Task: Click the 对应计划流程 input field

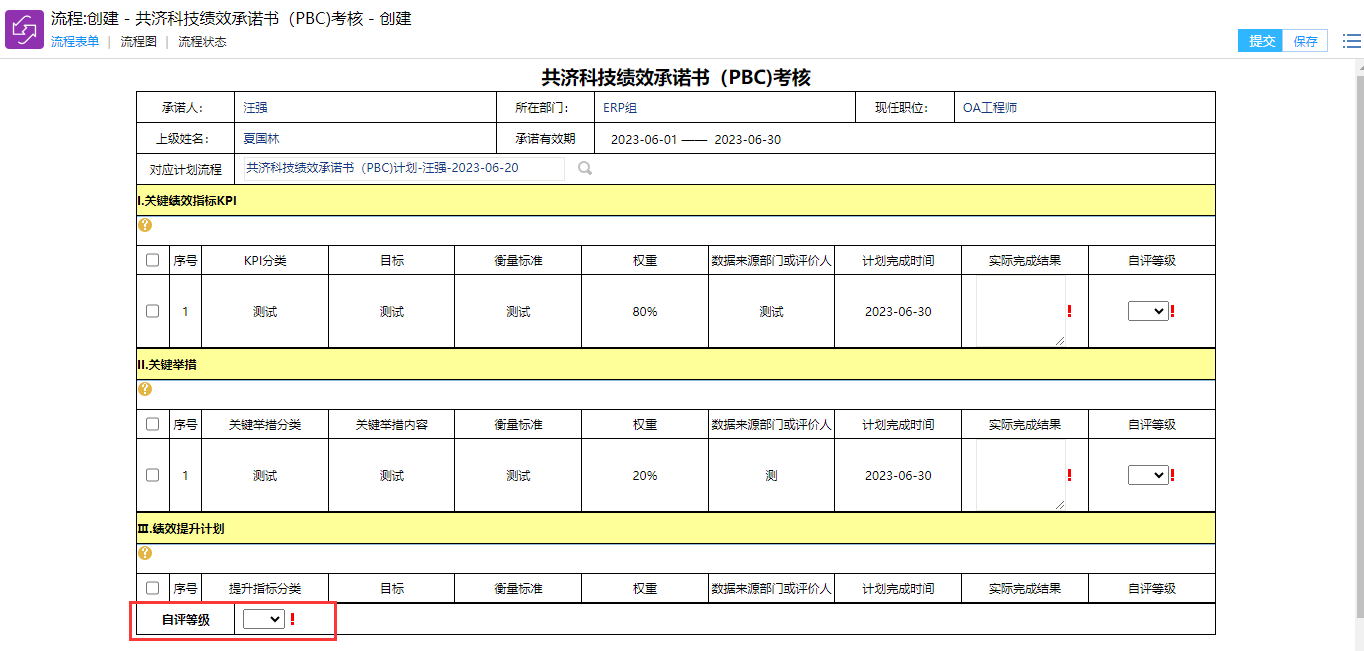Action: 404,168
